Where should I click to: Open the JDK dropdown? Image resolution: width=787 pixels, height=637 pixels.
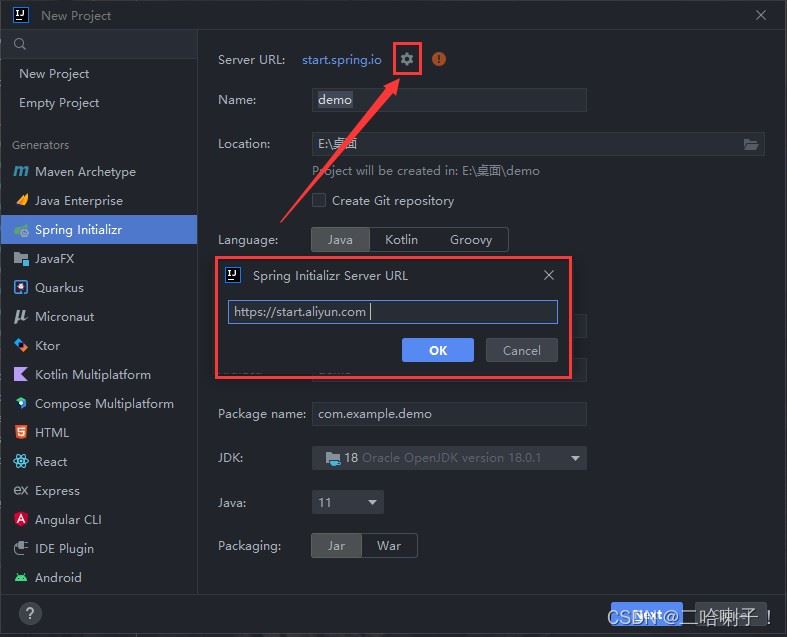449,458
